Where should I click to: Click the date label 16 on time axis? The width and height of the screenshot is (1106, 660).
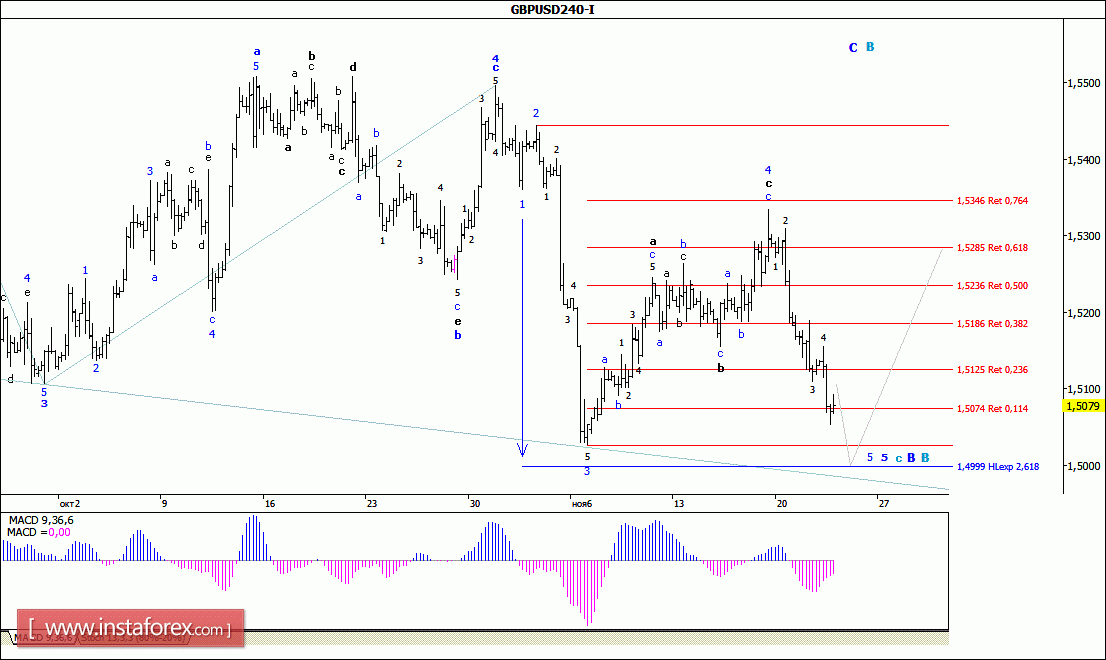point(269,503)
